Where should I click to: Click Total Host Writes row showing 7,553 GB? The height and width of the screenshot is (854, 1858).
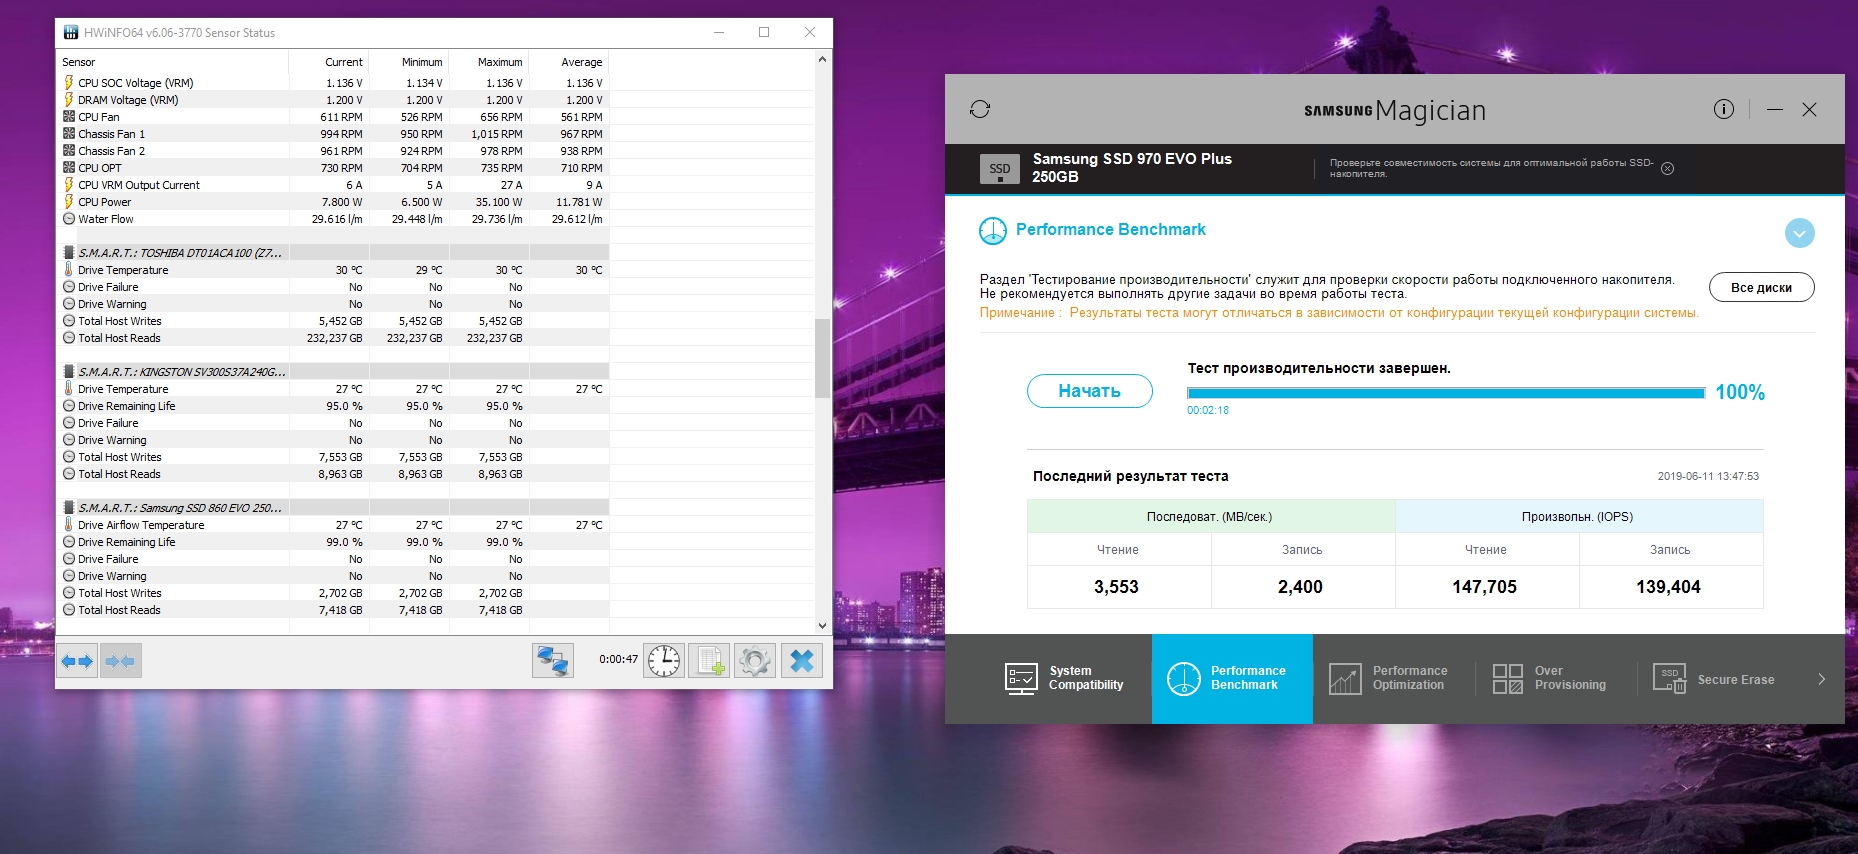tap(334, 457)
